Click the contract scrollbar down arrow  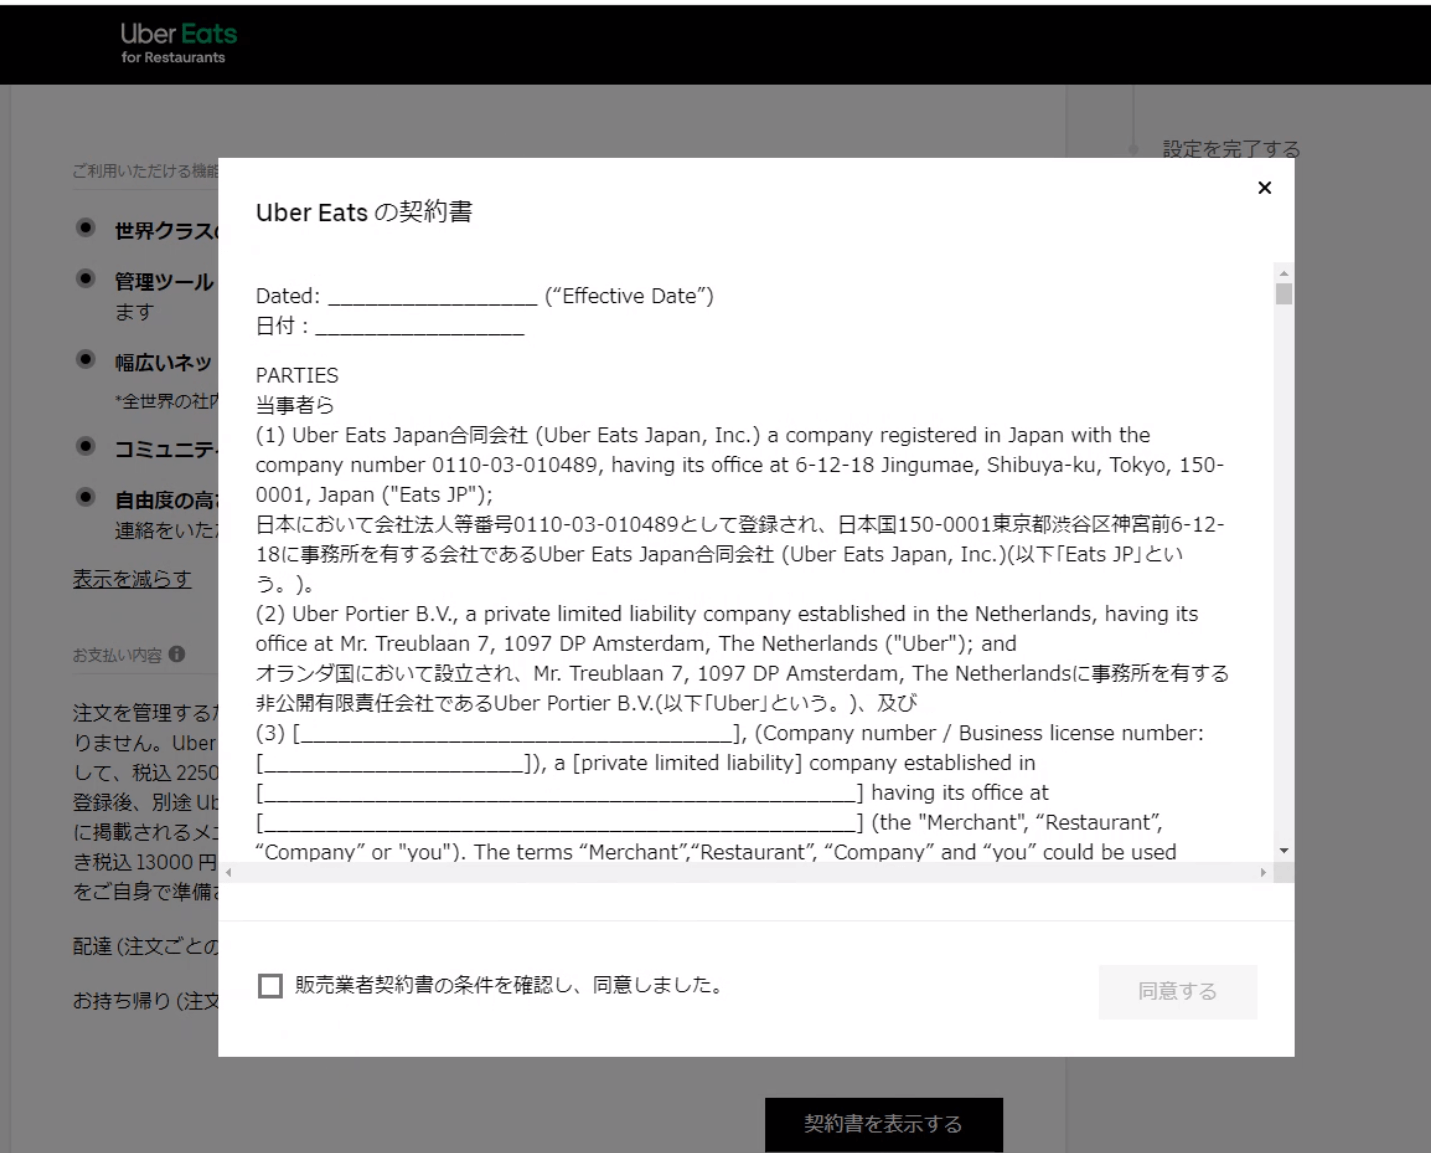(x=1284, y=851)
